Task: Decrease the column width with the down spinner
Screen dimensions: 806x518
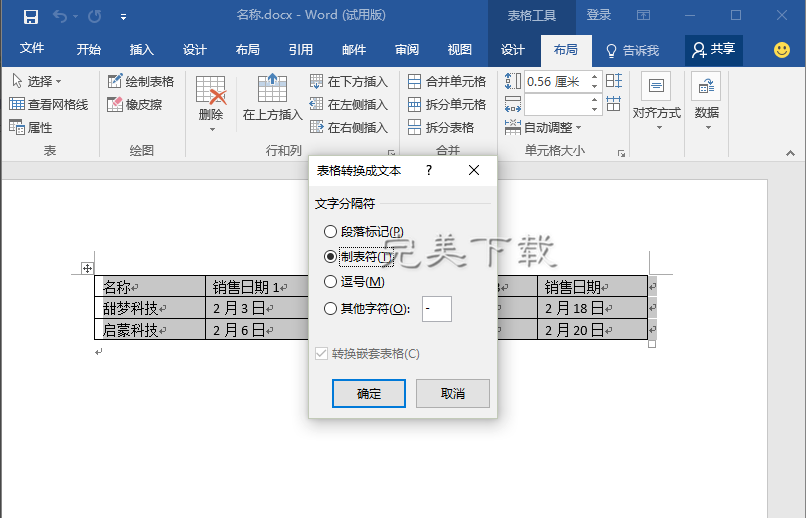Action: pyautogui.click(x=595, y=109)
